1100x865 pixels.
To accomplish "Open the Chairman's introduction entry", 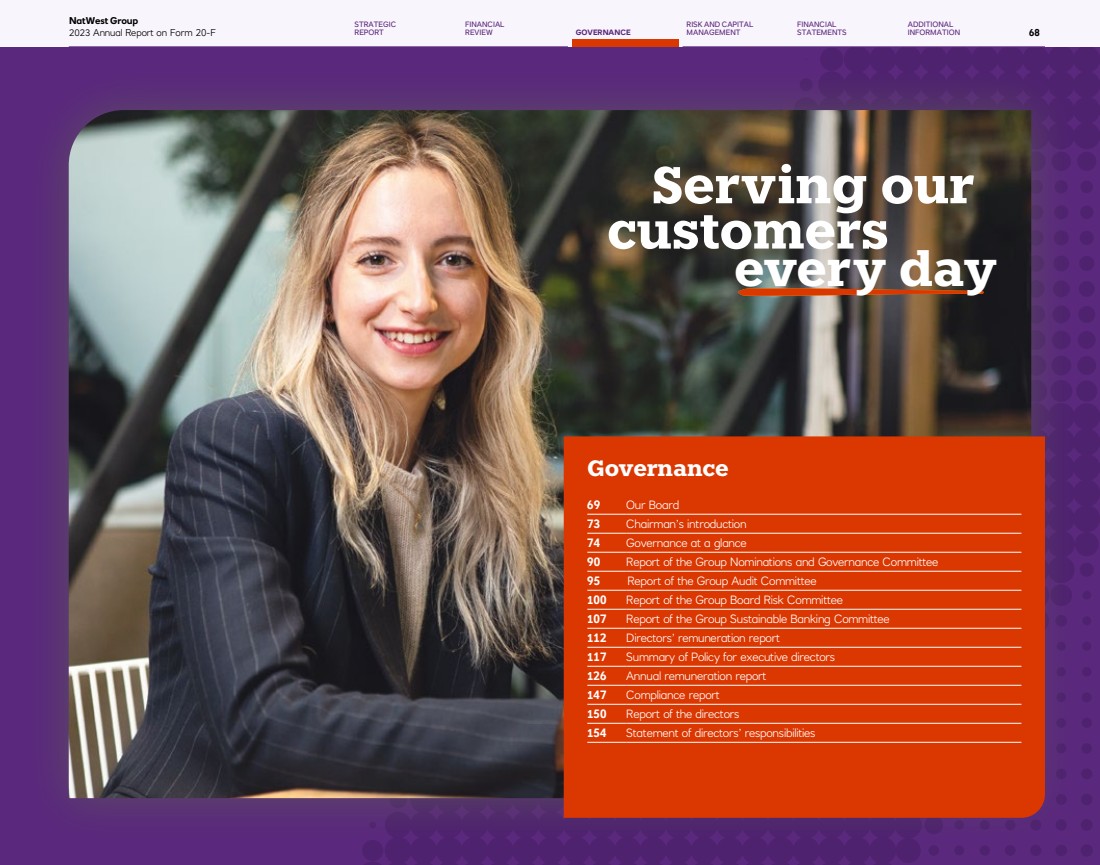I will 804,524.
